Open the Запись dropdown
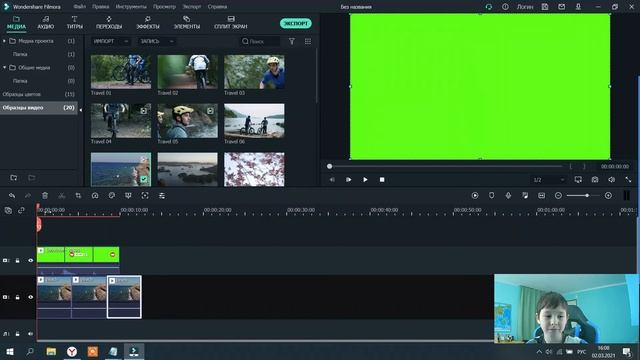This screenshot has height=360, width=640. [157, 41]
